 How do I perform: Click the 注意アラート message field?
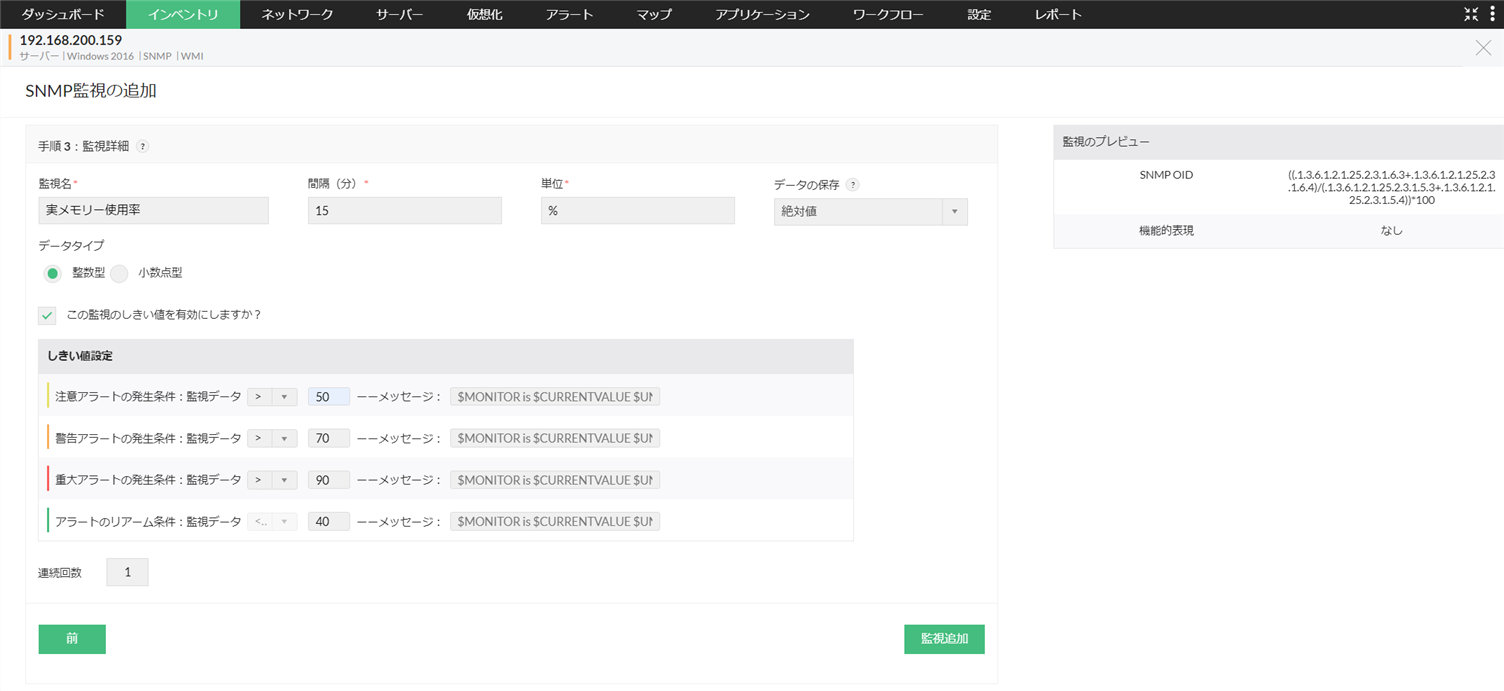555,397
